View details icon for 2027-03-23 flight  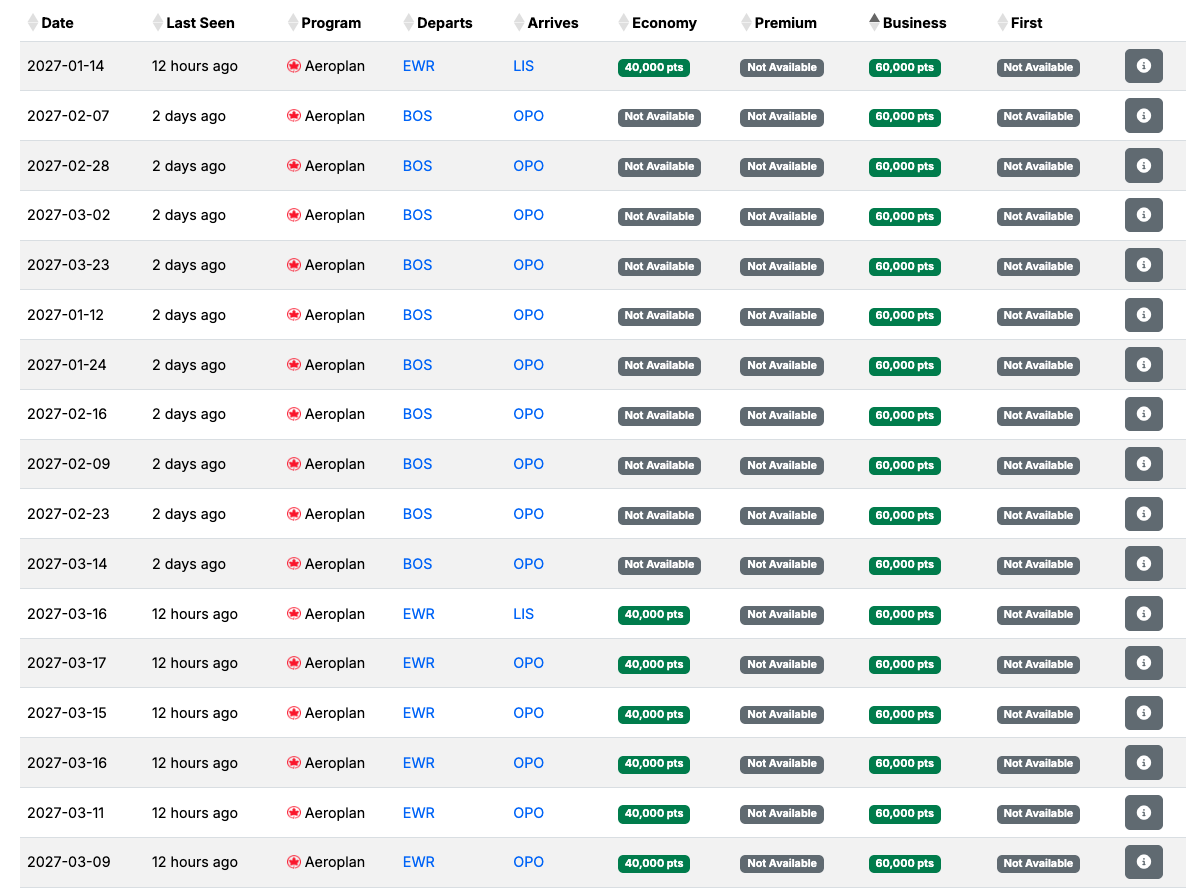pyautogui.click(x=1144, y=265)
